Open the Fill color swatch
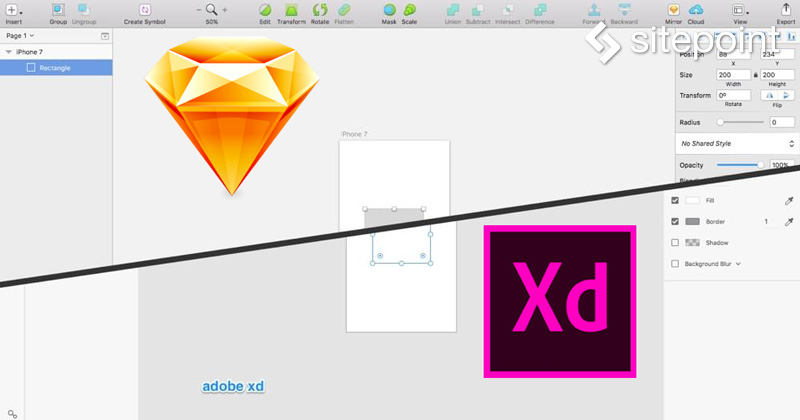 point(692,201)
